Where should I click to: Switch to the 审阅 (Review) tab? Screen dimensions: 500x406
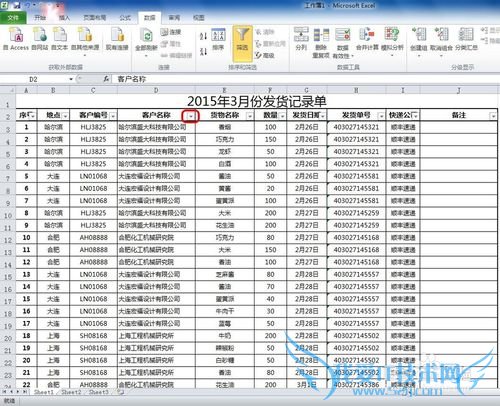point(174,18)
